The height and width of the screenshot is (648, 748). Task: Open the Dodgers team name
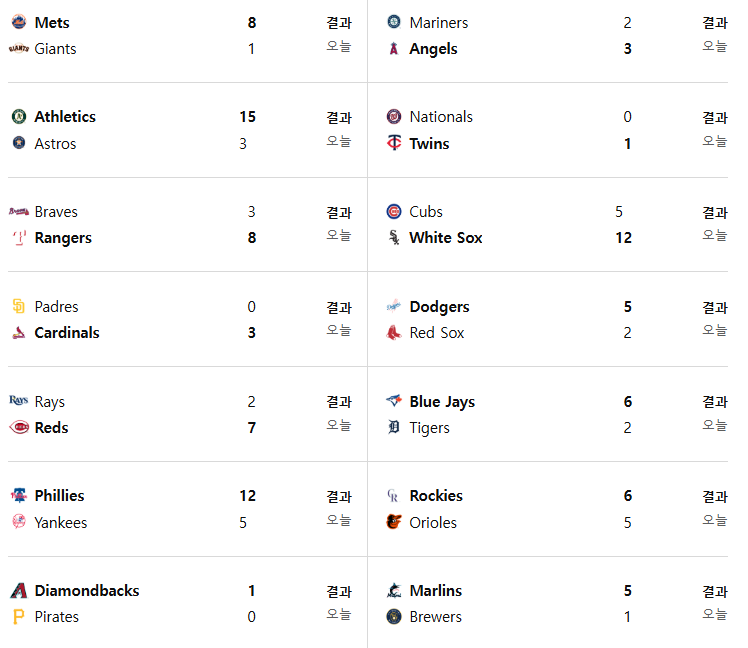[439, 307]
